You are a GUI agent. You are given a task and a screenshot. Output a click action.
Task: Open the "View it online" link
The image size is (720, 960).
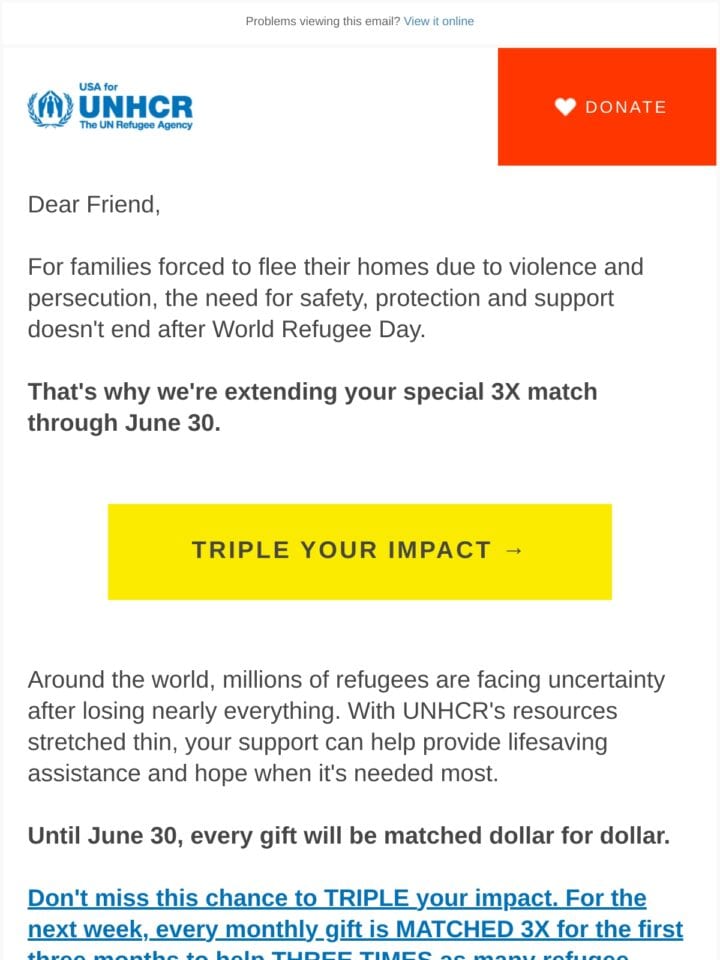[x=438, y=21]
